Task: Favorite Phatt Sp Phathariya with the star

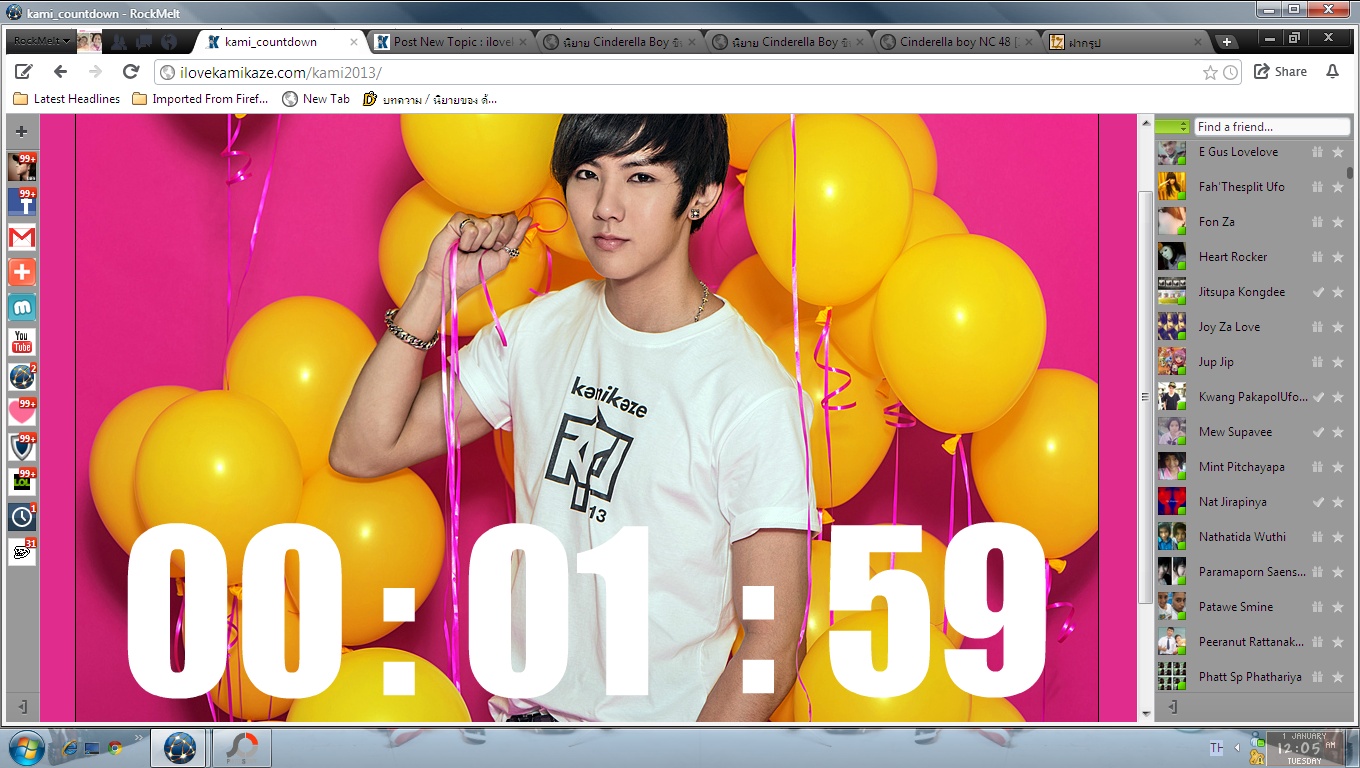Action: 1338,677
